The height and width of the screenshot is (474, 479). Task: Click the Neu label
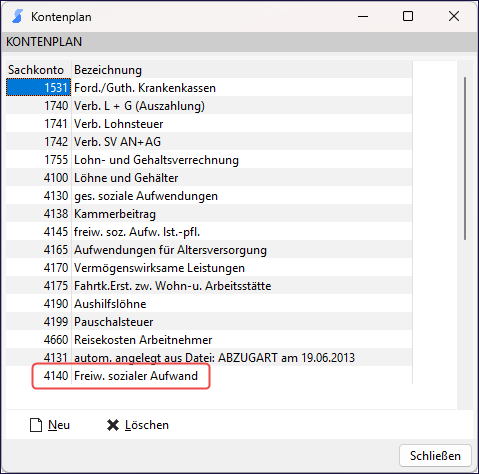[59, 425]
